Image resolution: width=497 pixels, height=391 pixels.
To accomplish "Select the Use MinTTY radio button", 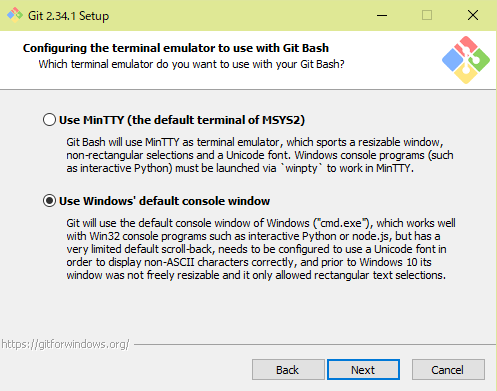I will [49, 120].
